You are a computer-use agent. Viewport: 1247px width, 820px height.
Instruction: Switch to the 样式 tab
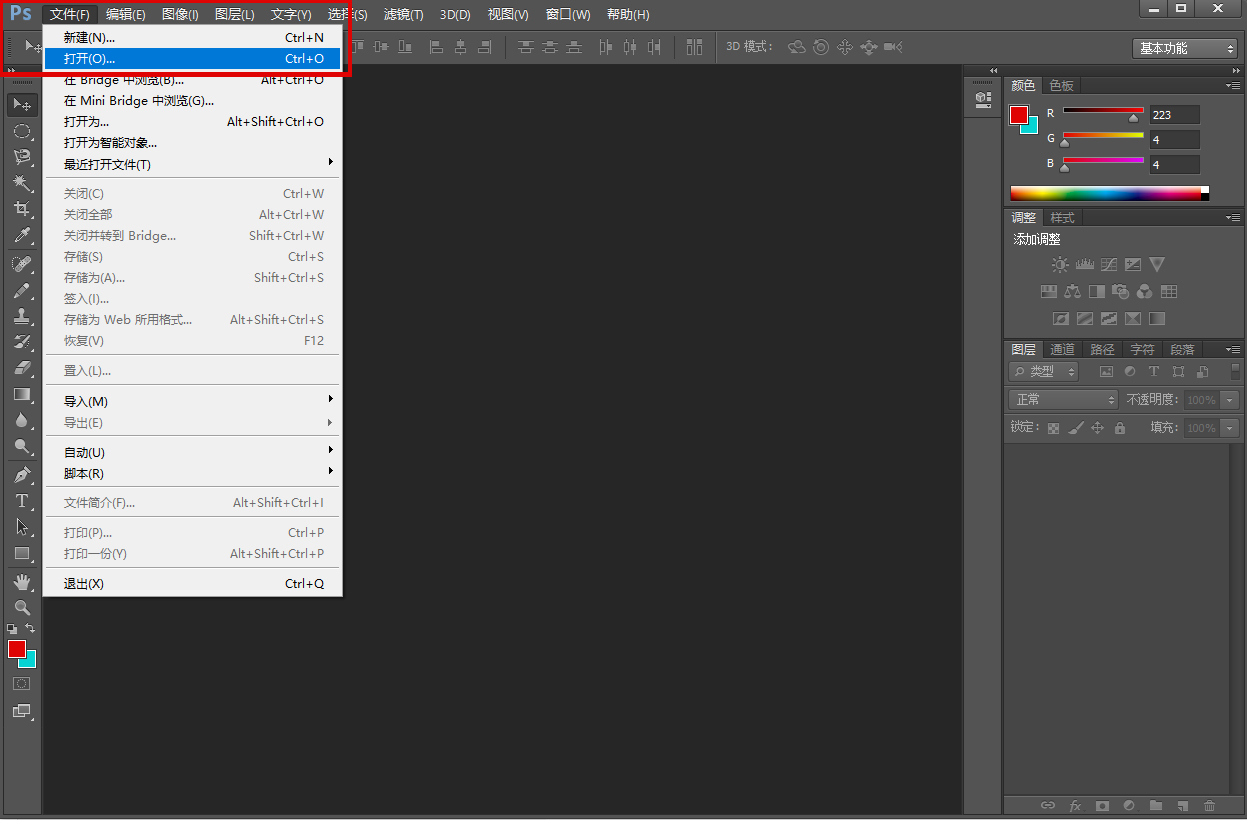pos(1062,218)
